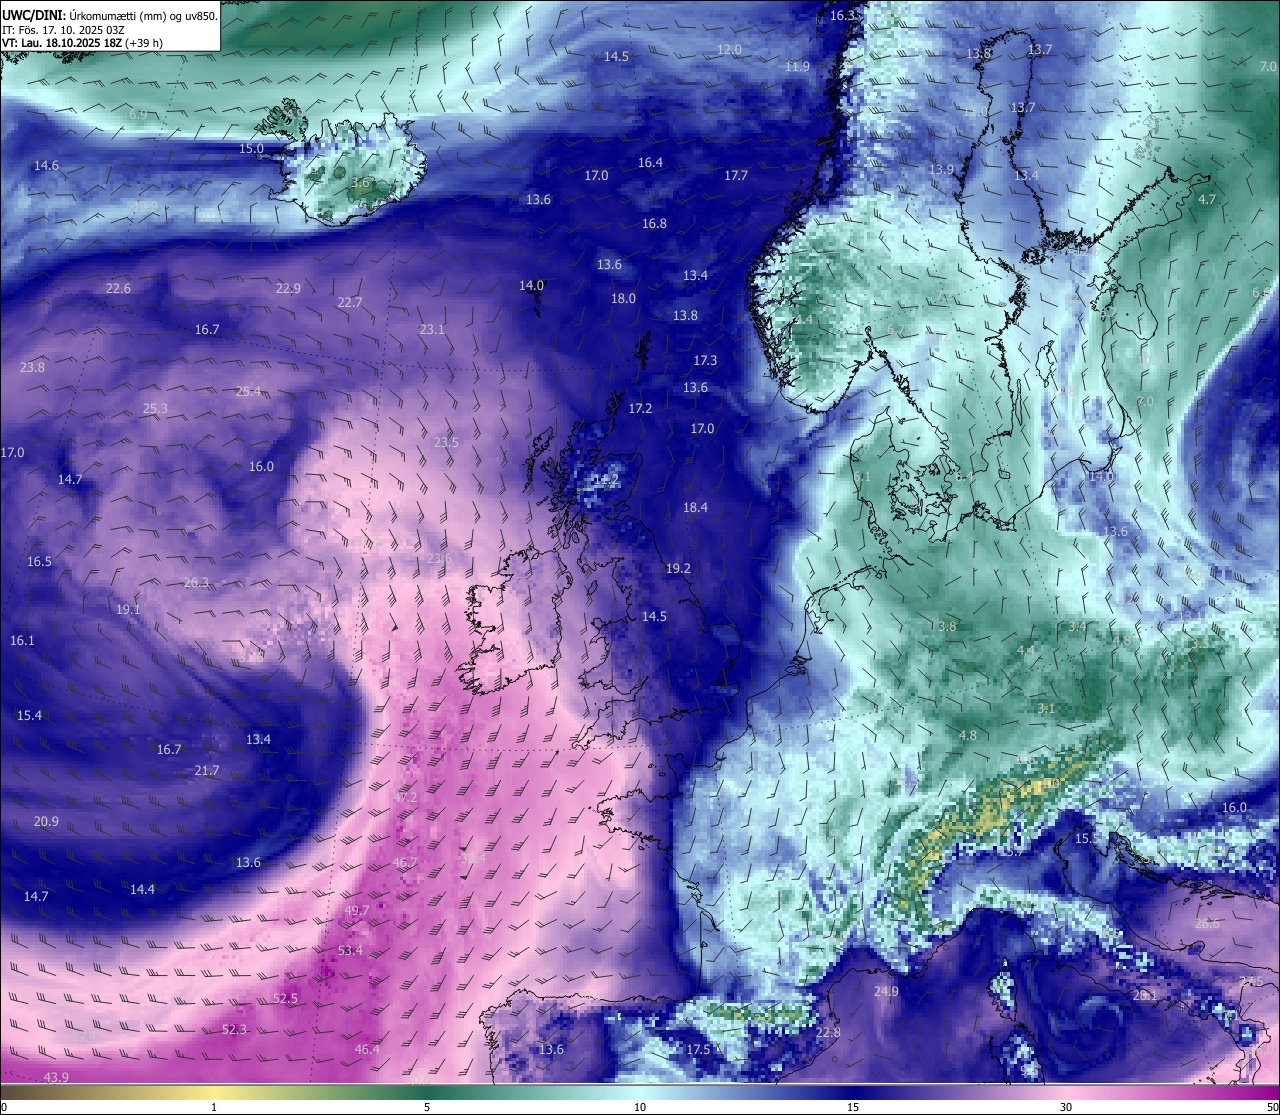Click the 25.3 value on the map

click(x=155, y=408)
